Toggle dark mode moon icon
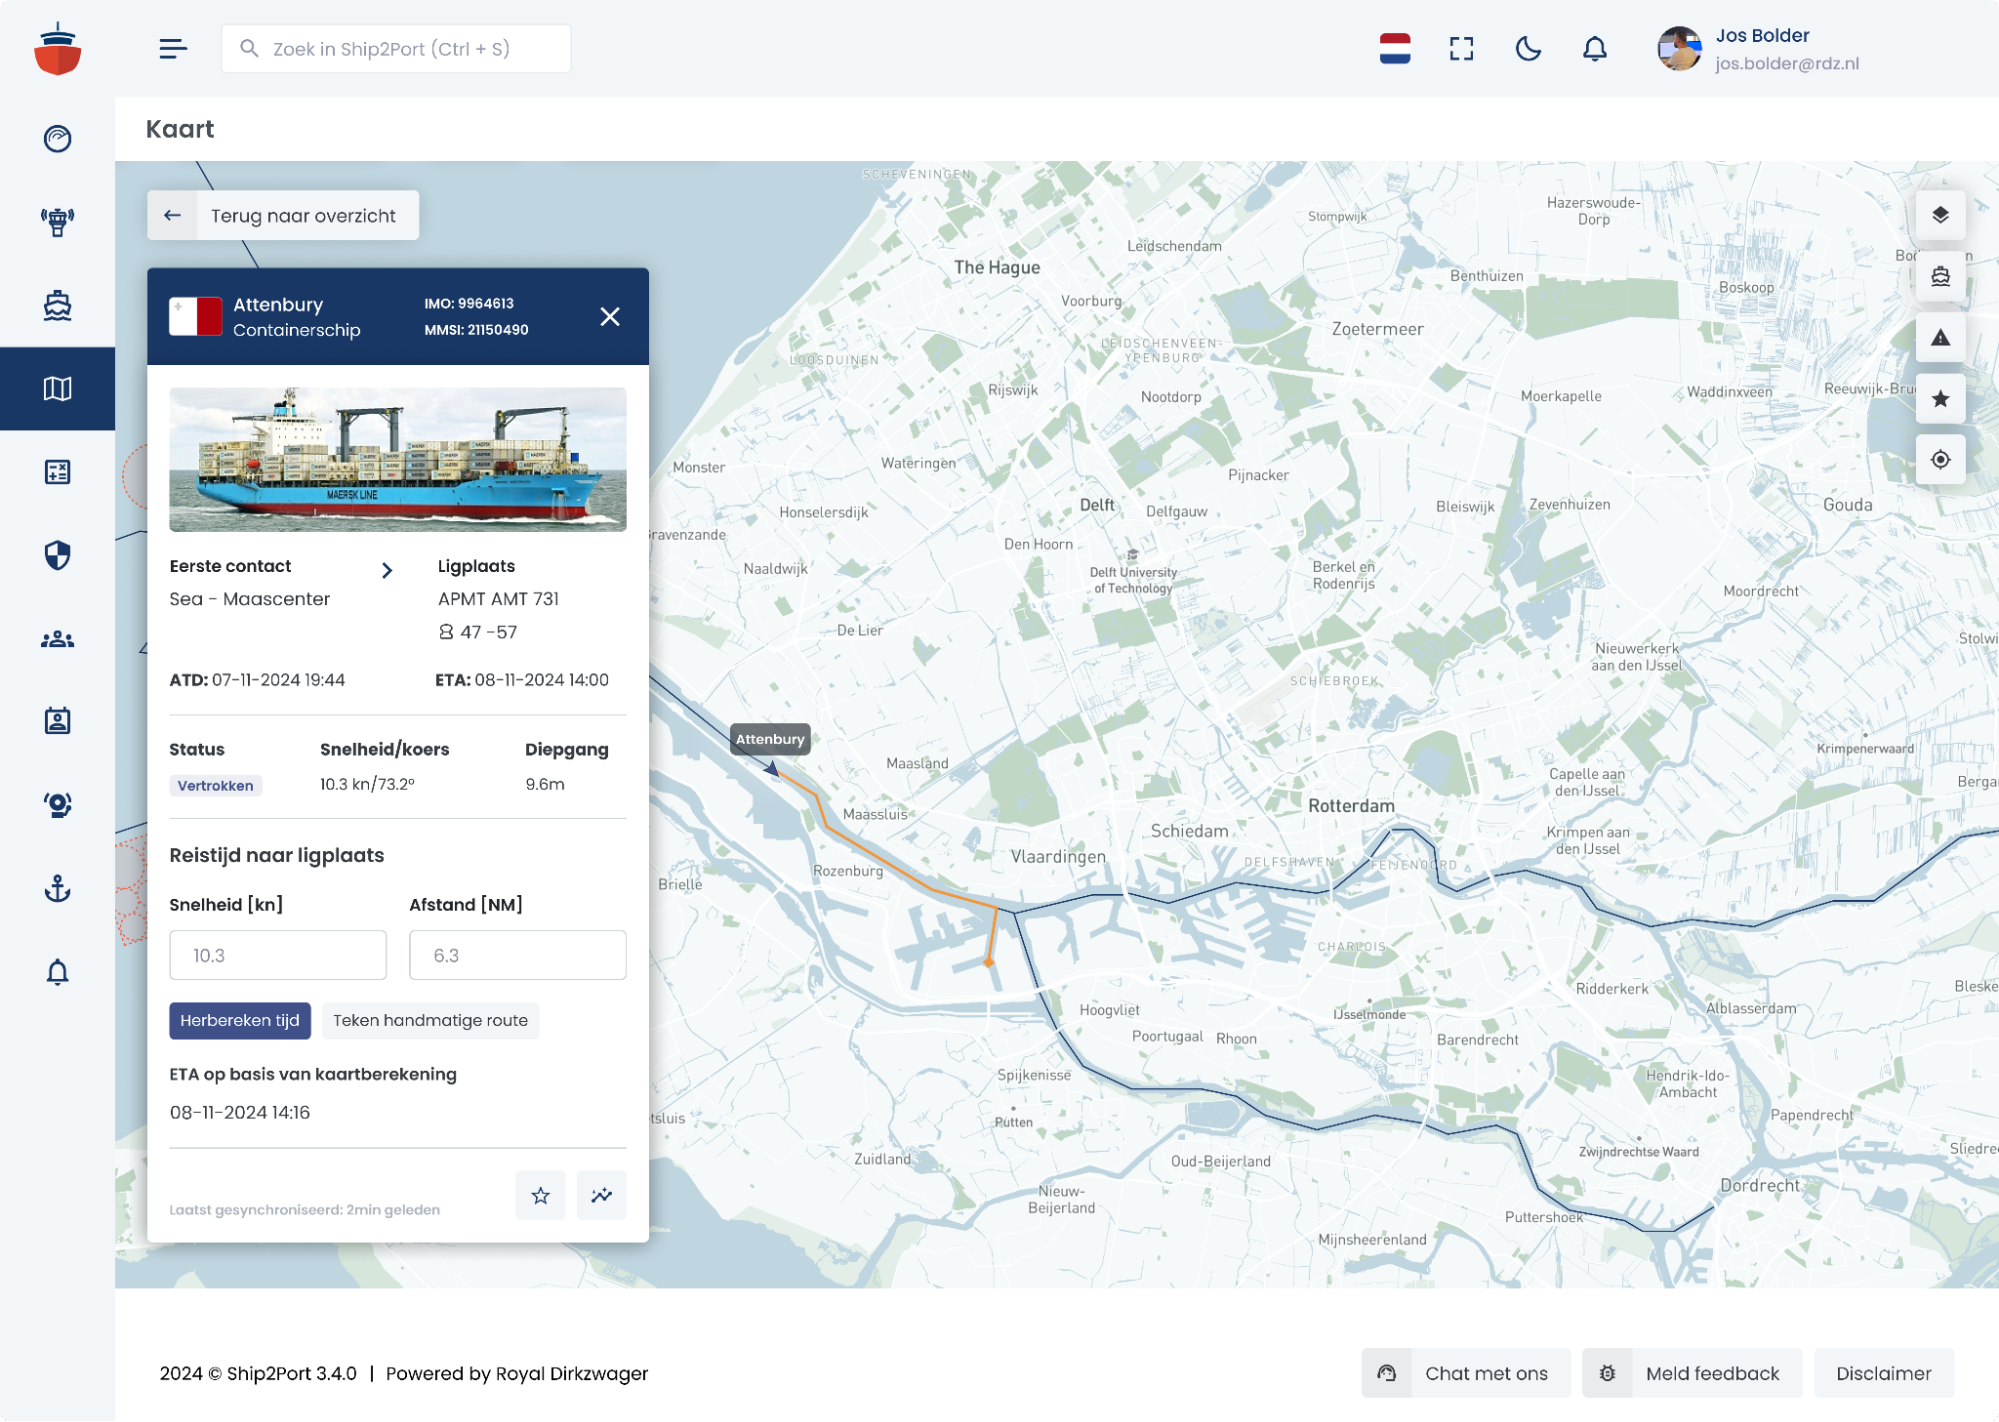 point(1528,49)
